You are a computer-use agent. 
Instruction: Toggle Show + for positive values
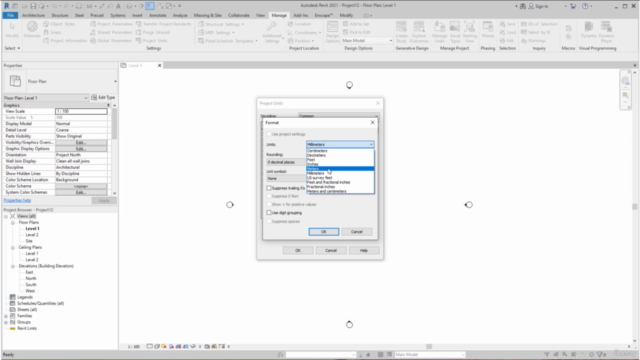point(269,204)
